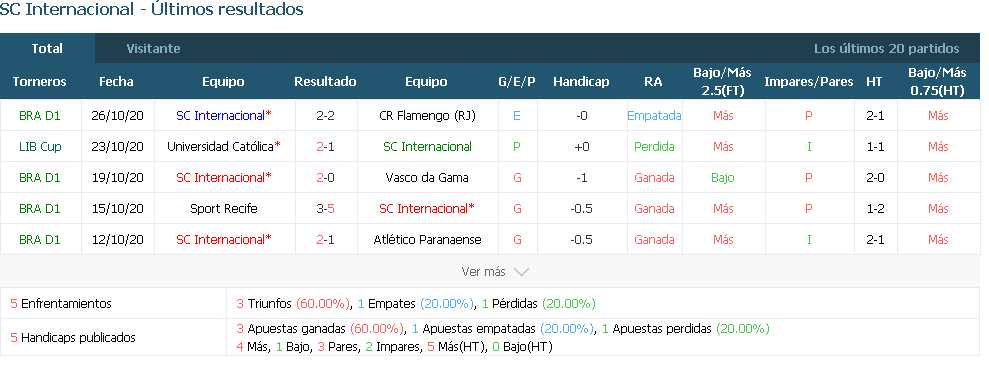The width and height of the screenshot is (989, 368).
Task: Click the Torneos column header
Action: (x=40, y=81)
